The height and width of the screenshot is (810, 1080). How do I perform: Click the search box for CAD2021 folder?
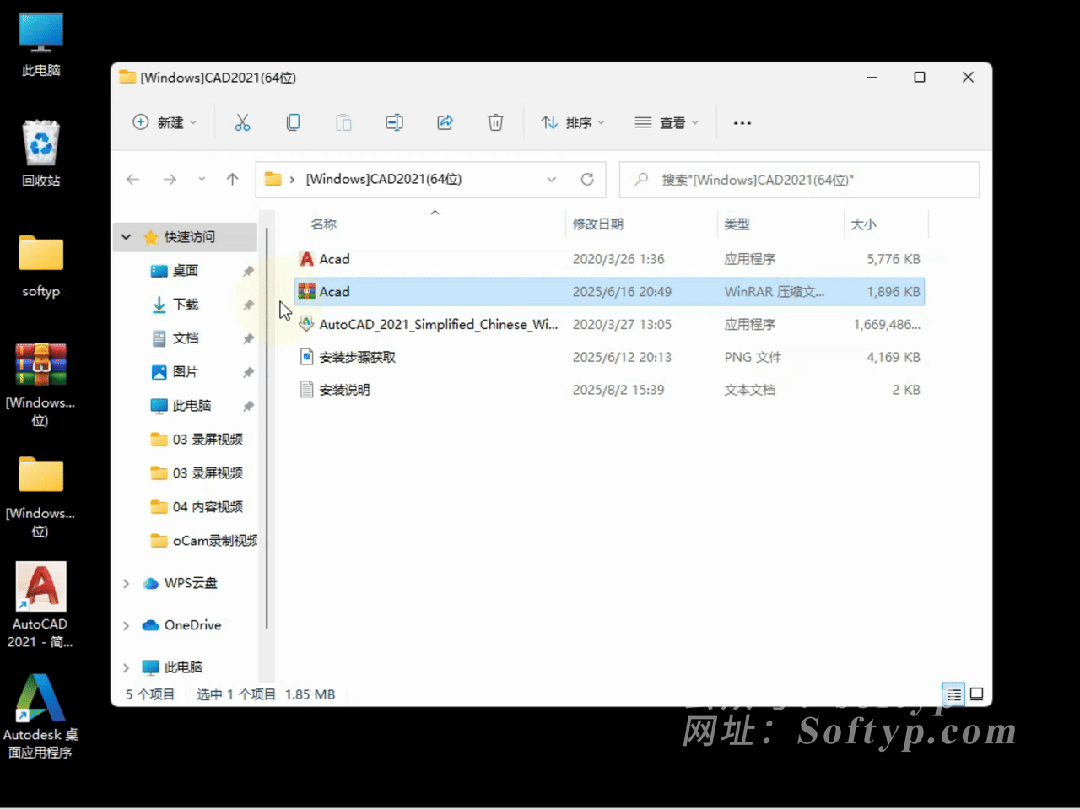click(x=799, y=180)
